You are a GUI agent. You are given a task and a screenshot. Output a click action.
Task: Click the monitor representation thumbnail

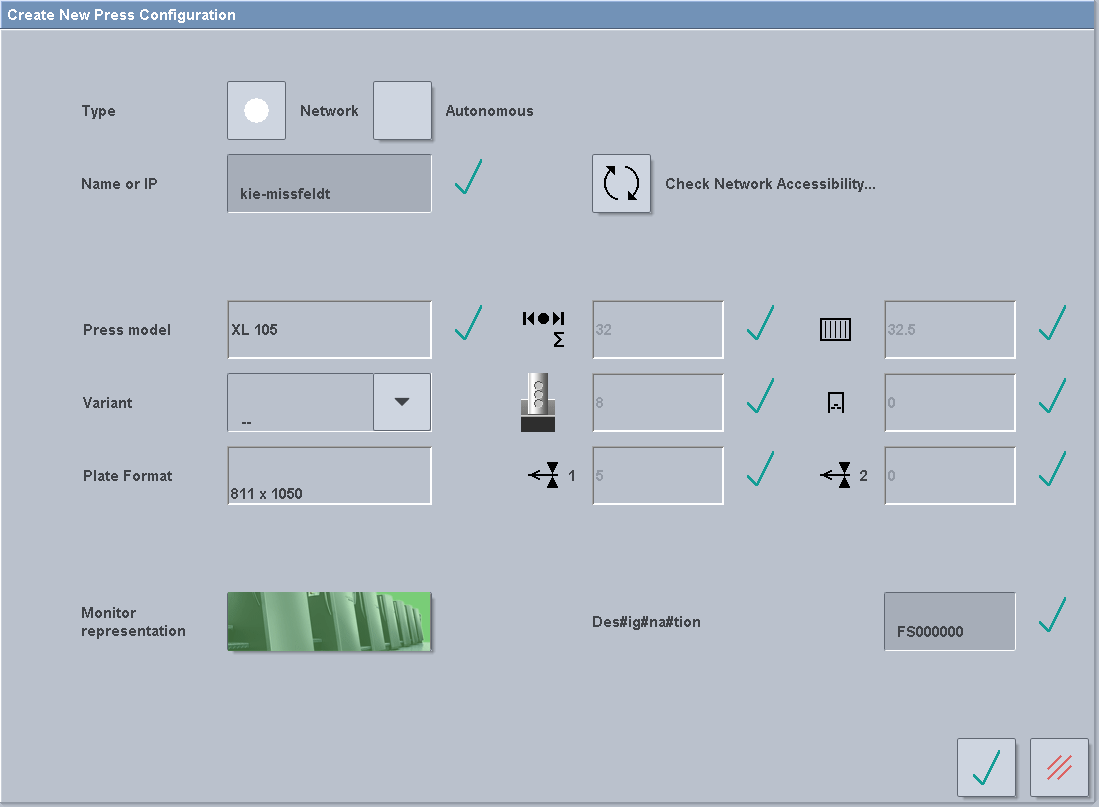[328, 621]
